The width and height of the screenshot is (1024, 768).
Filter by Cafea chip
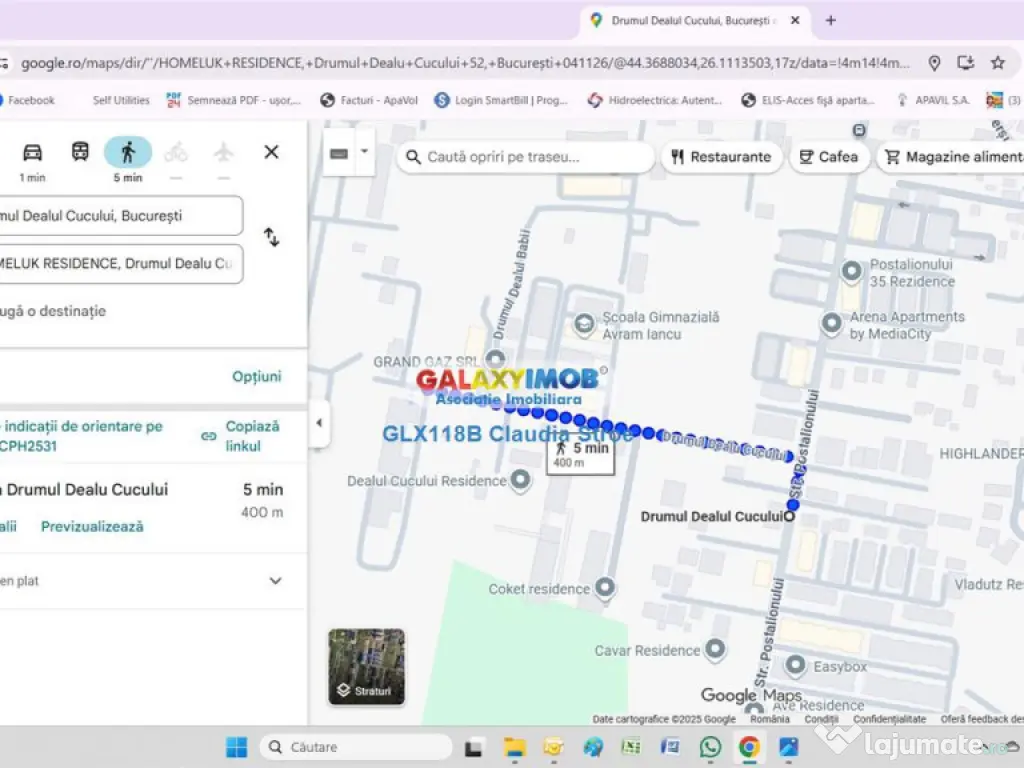829,157
